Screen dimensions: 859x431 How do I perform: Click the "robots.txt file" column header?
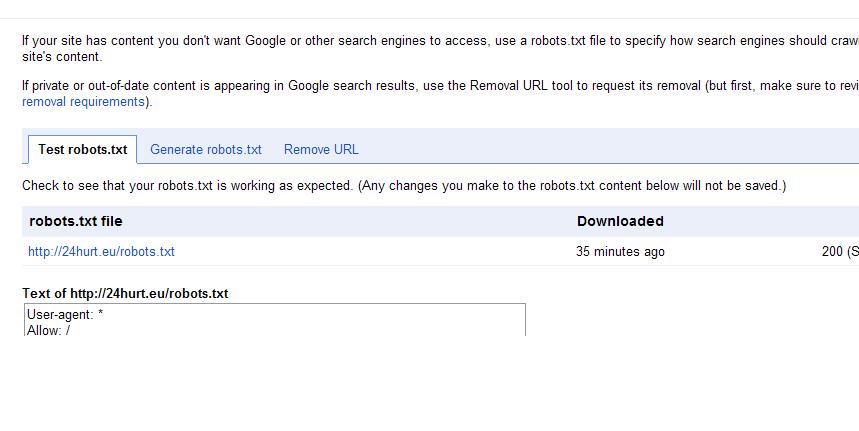tap(76, 221)
